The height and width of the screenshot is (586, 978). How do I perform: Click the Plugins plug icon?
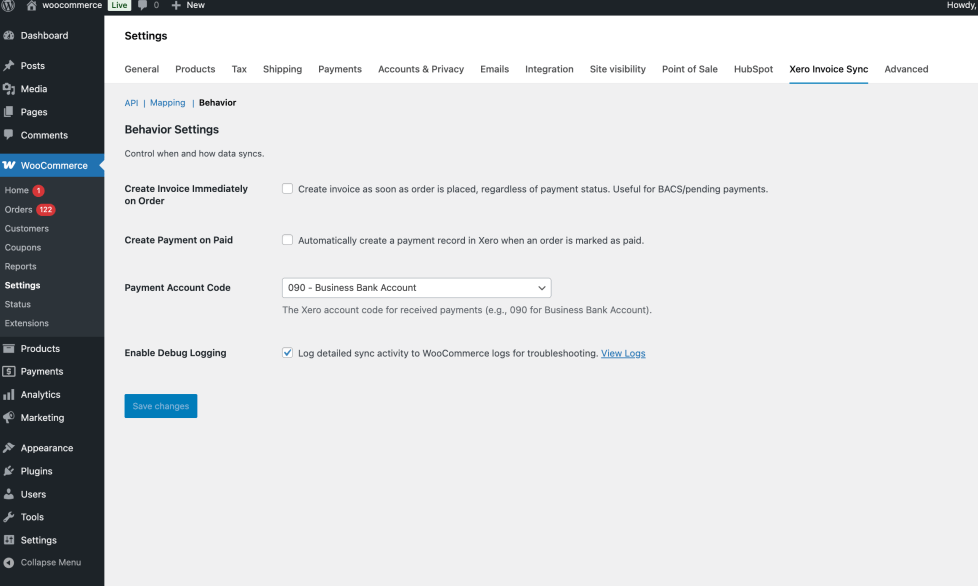[x=9, y=471]
